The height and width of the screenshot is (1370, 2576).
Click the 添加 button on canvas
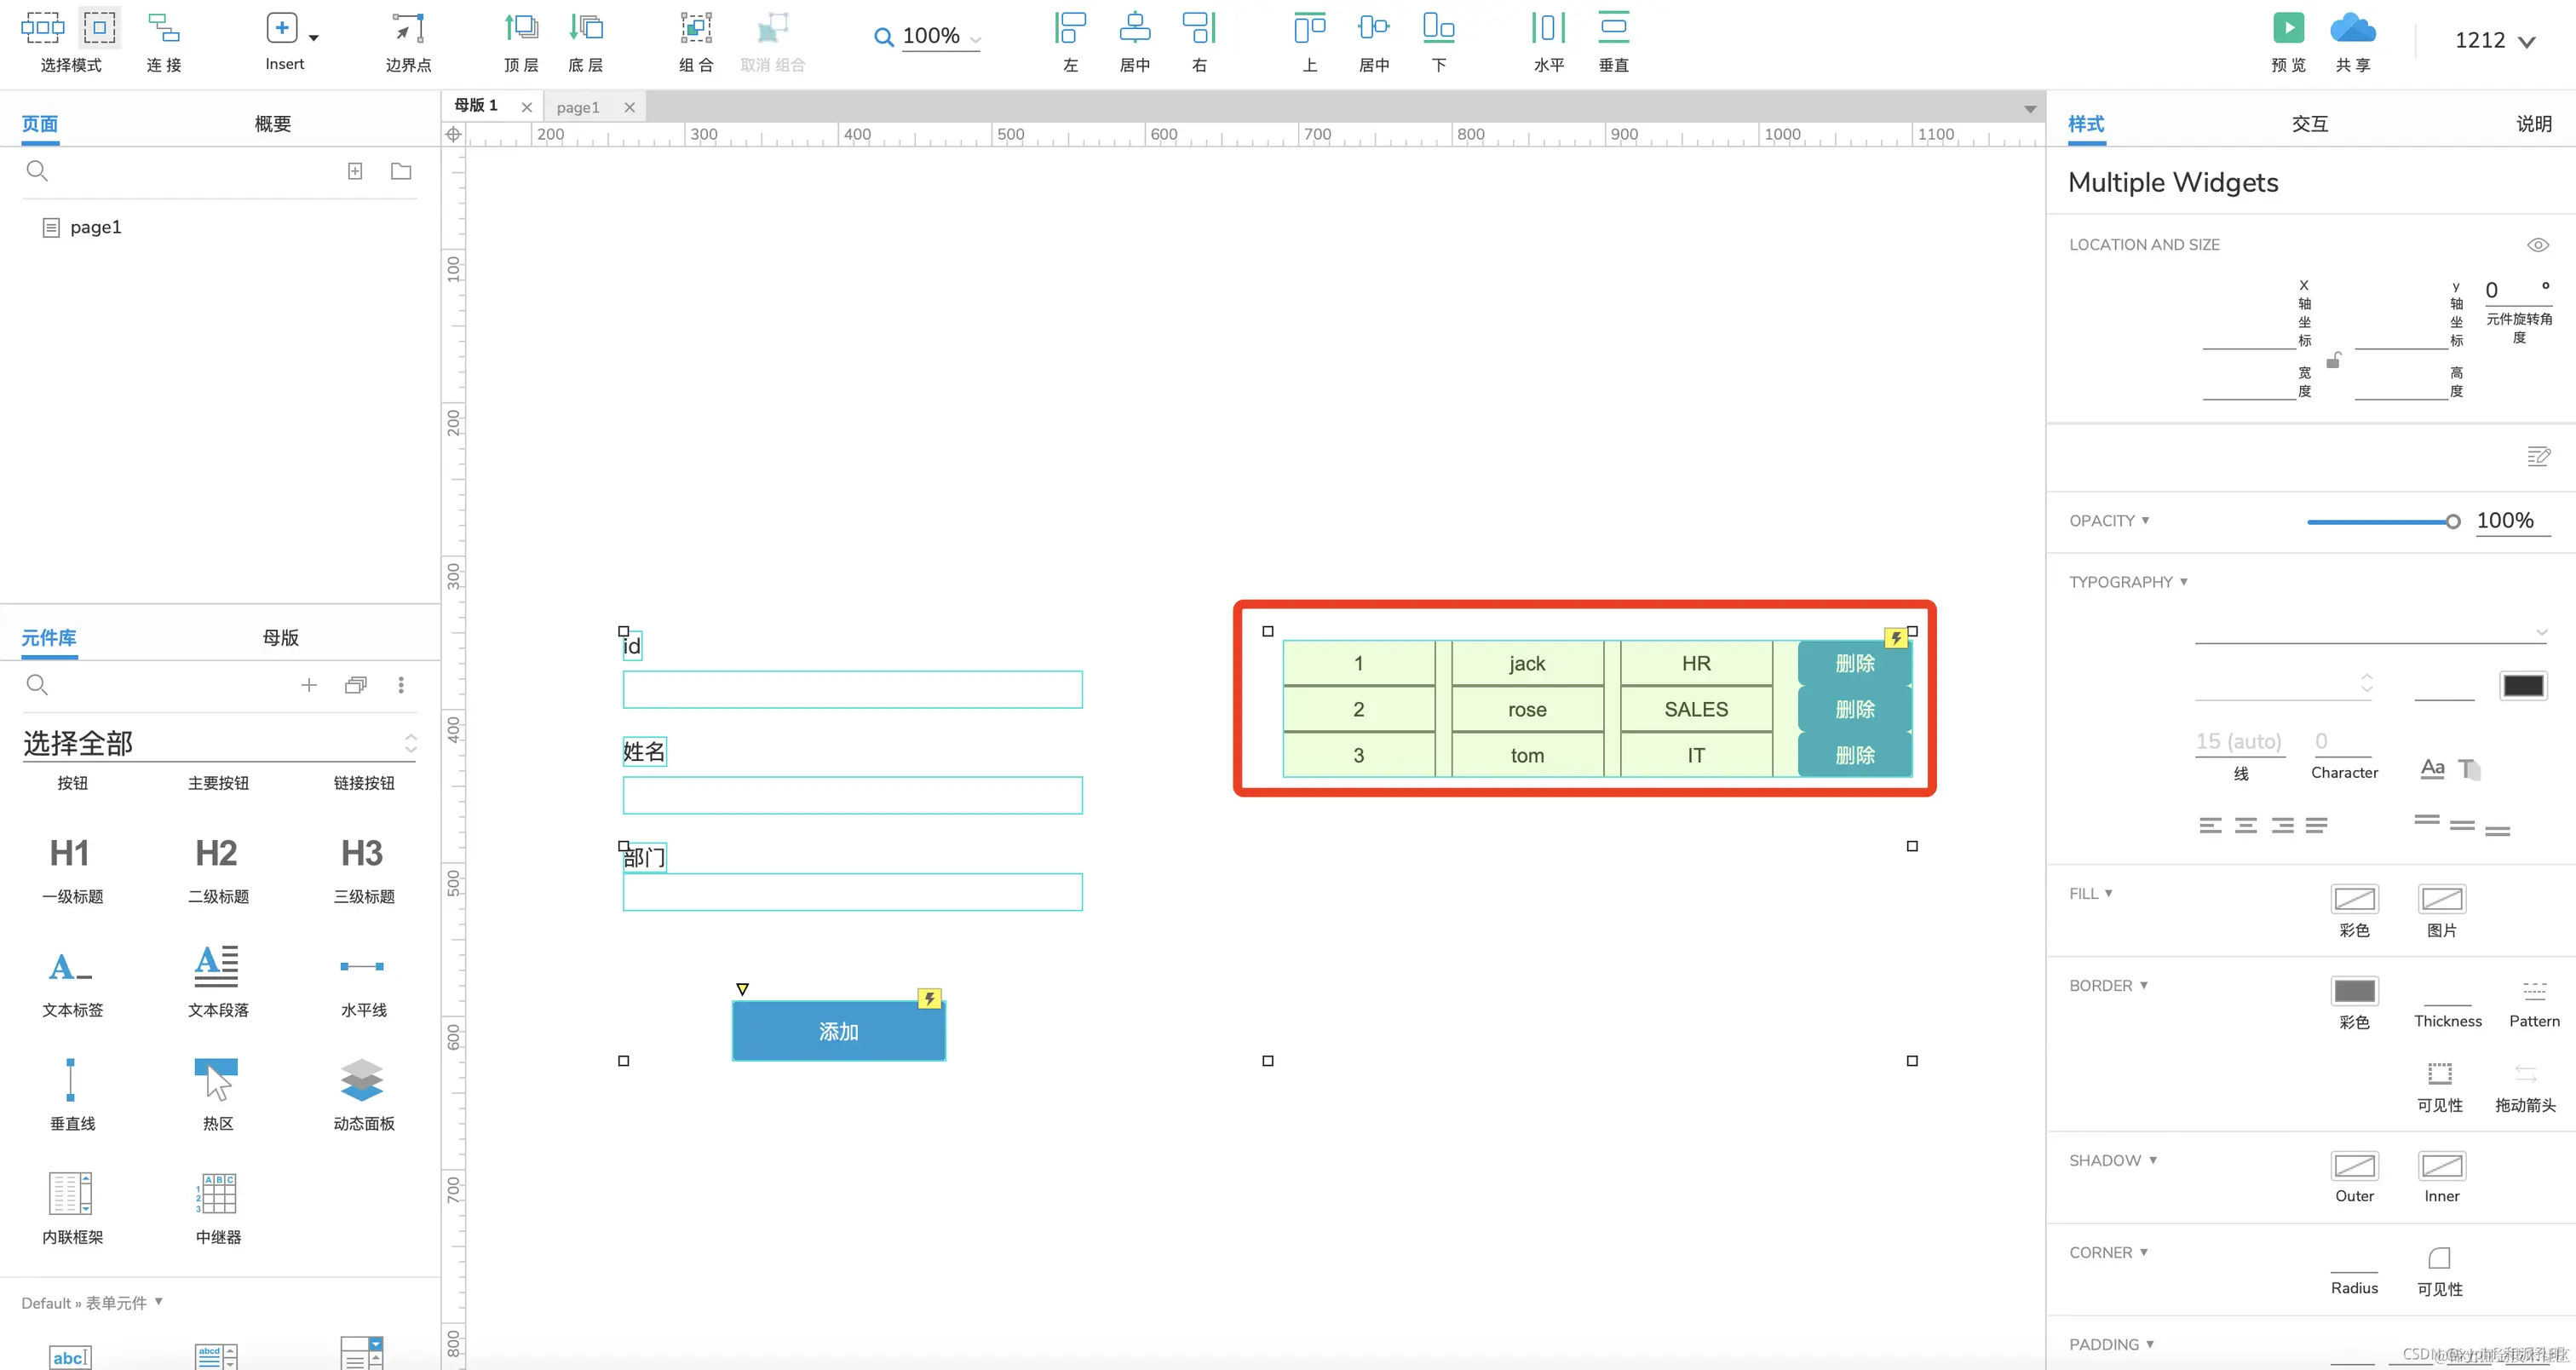838,1031
